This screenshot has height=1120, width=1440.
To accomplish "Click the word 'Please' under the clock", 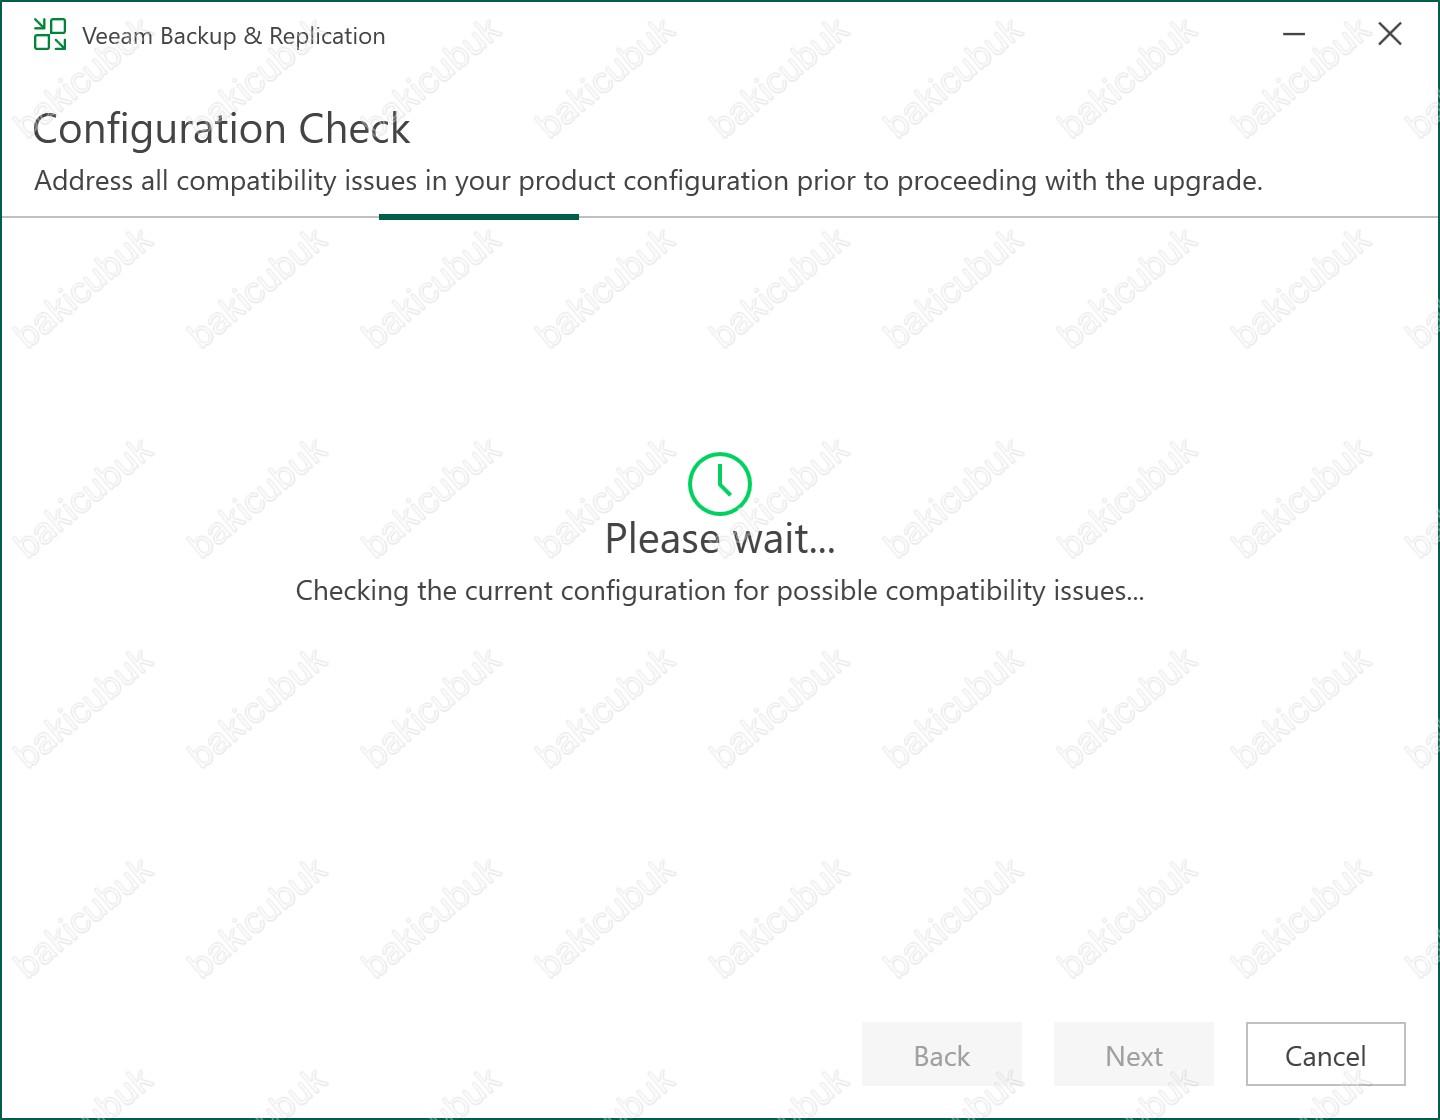I will pos(662,539).
